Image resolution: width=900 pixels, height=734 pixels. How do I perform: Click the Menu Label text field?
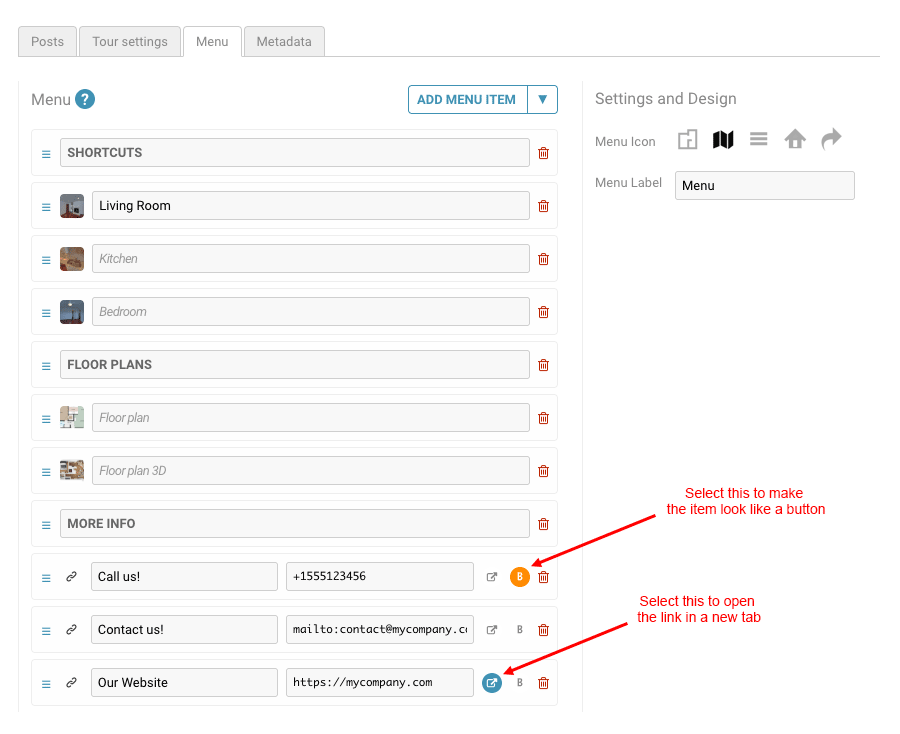pos(764,185)
